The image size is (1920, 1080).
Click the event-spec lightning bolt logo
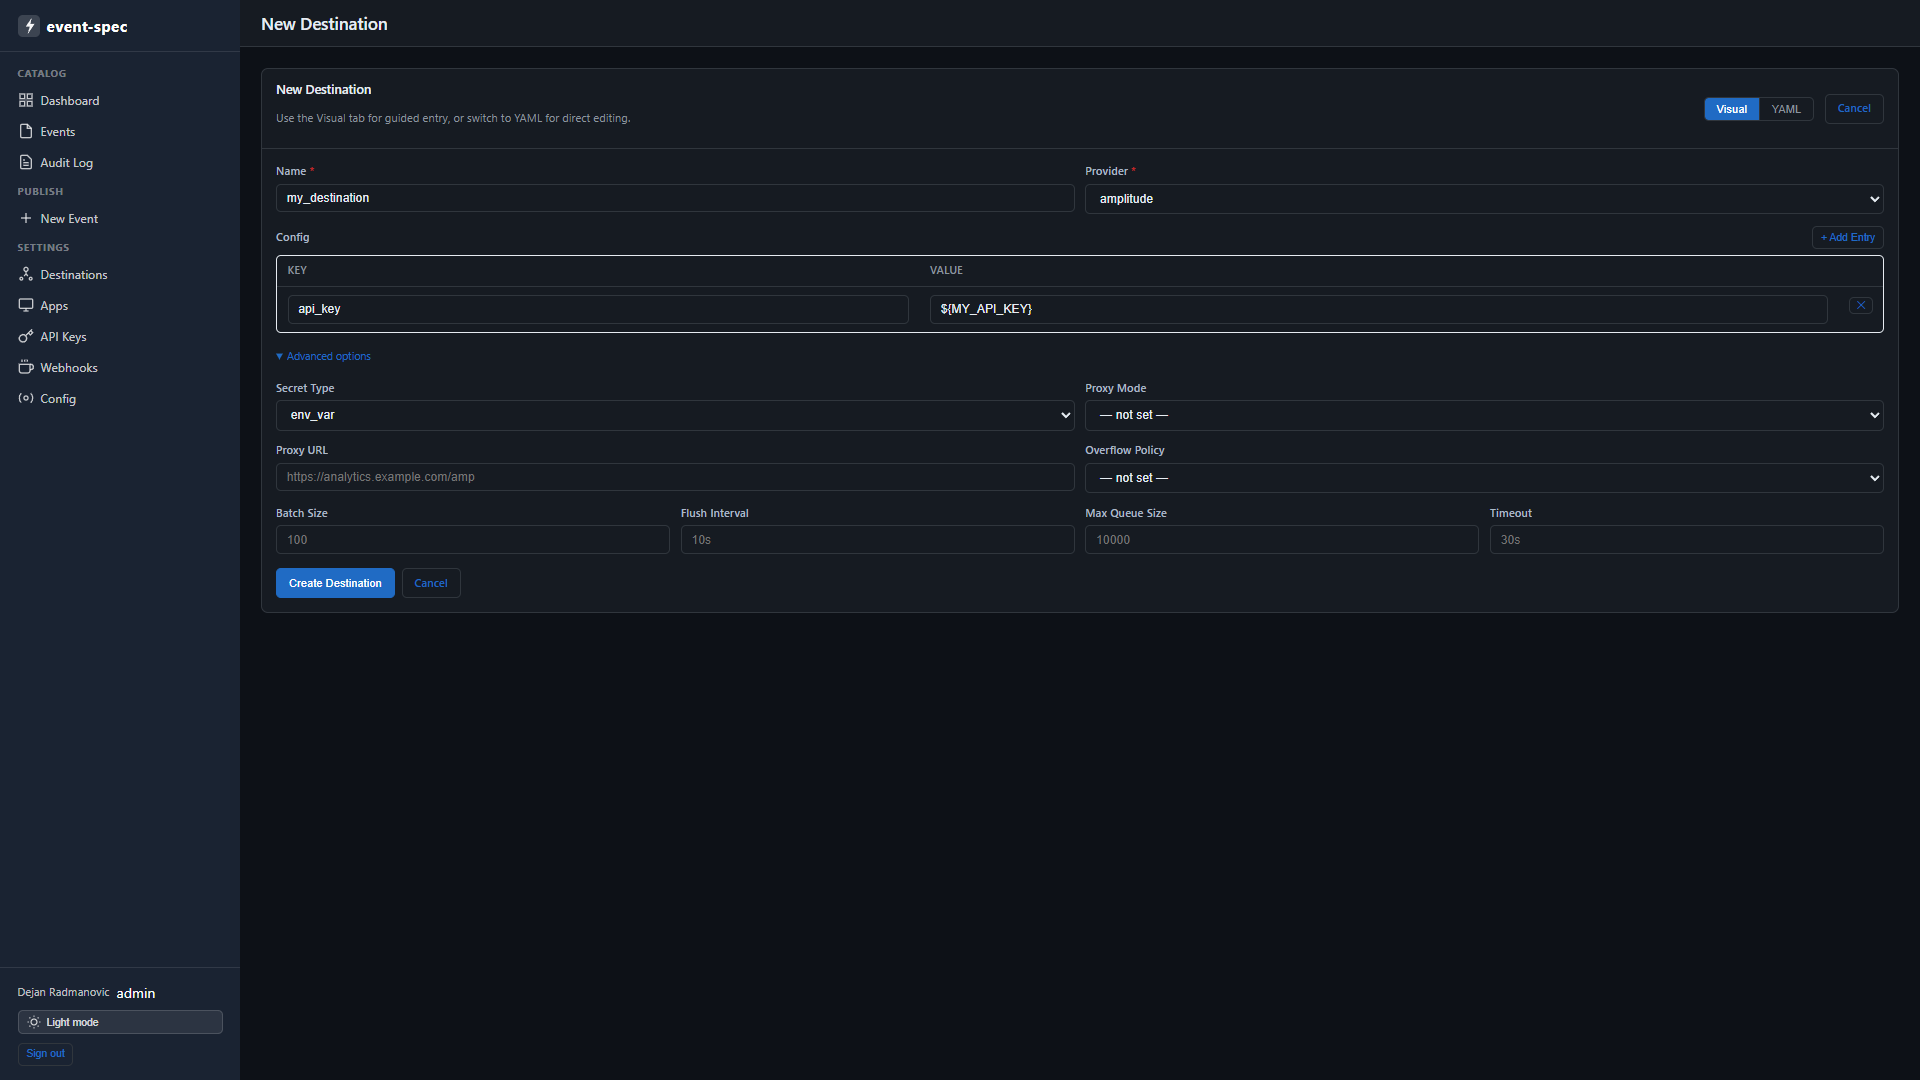tap(29, 26)
